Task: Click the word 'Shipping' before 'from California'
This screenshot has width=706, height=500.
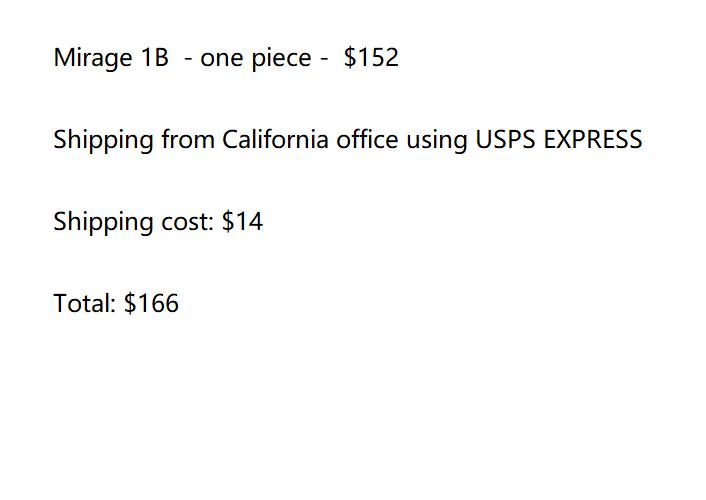Action: 103,140
